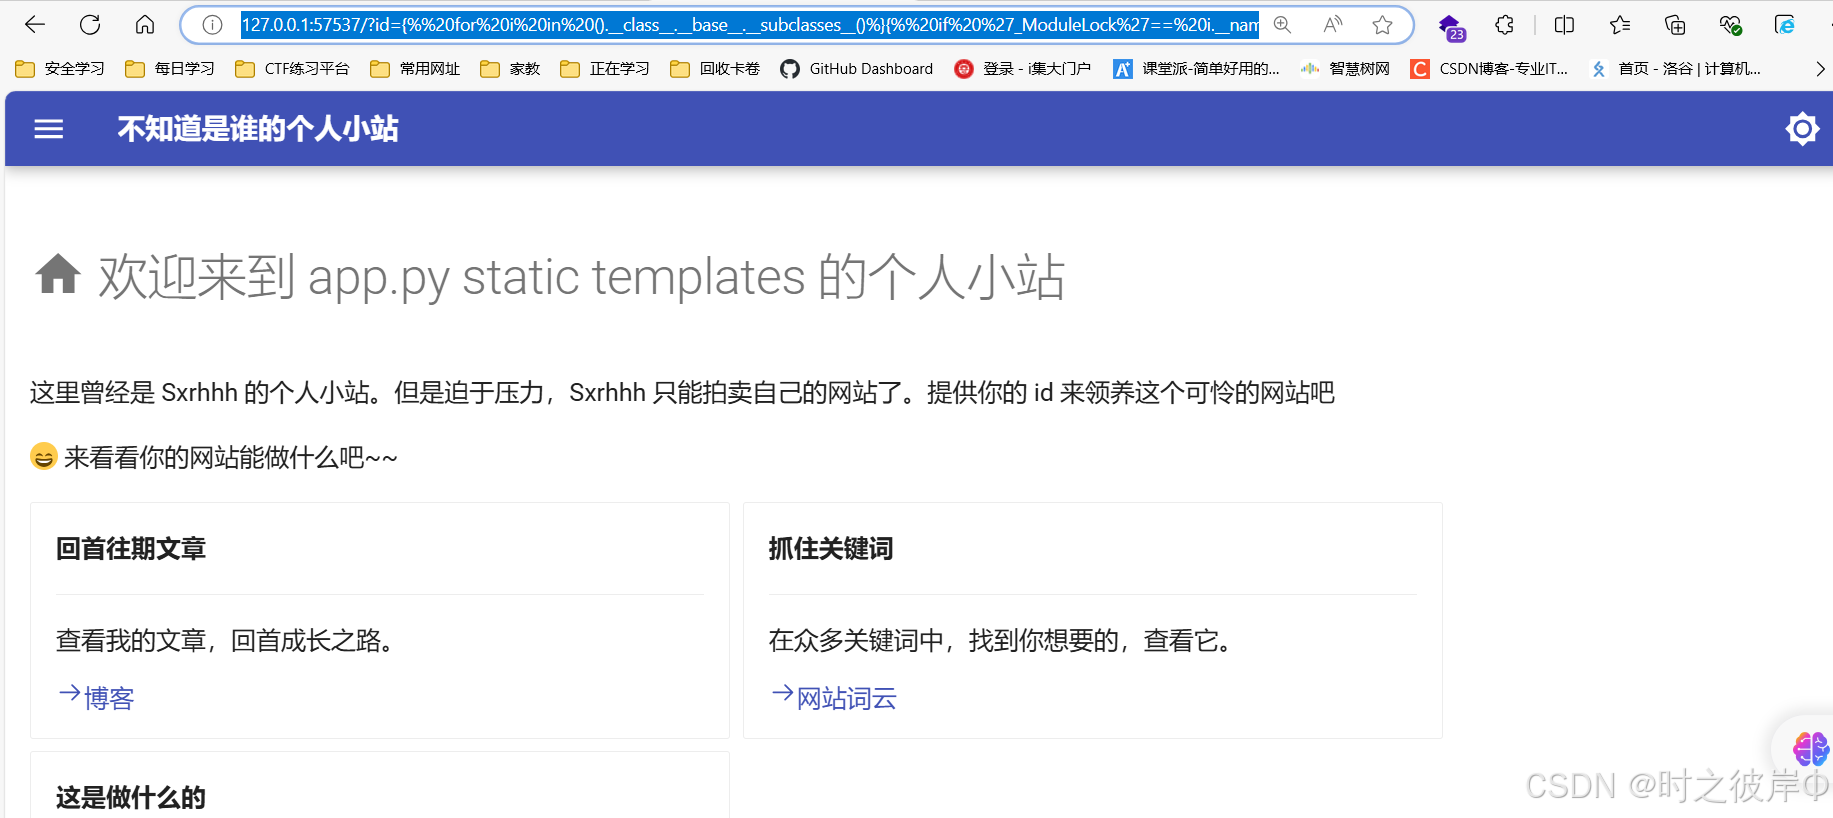Open the CSDN博客 bookmark
Screen dimensions: 1833x818
point(1489,68)
